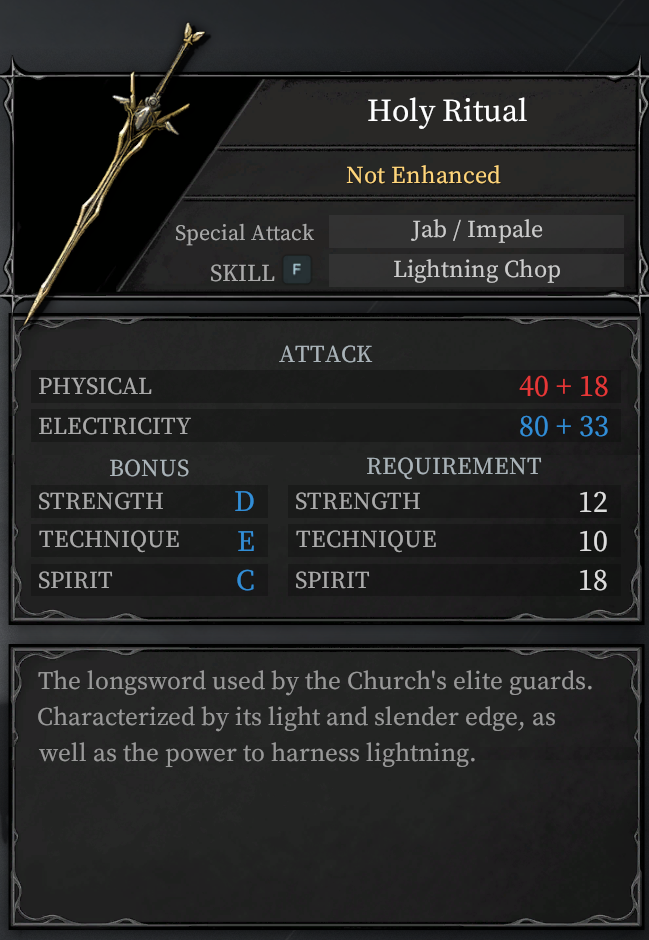Click the Strength requirement row

click(454, 502)
